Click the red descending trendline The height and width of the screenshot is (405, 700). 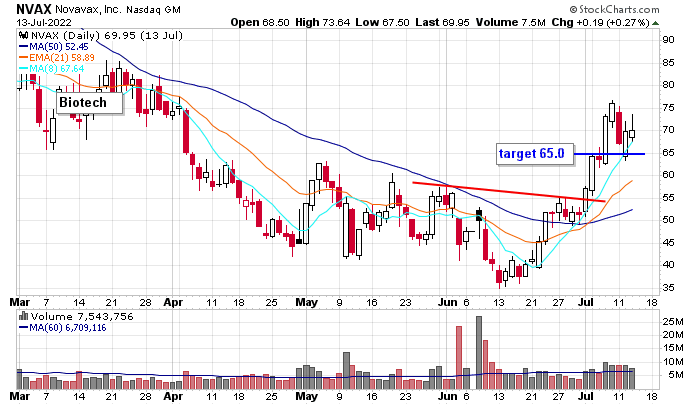508,192
